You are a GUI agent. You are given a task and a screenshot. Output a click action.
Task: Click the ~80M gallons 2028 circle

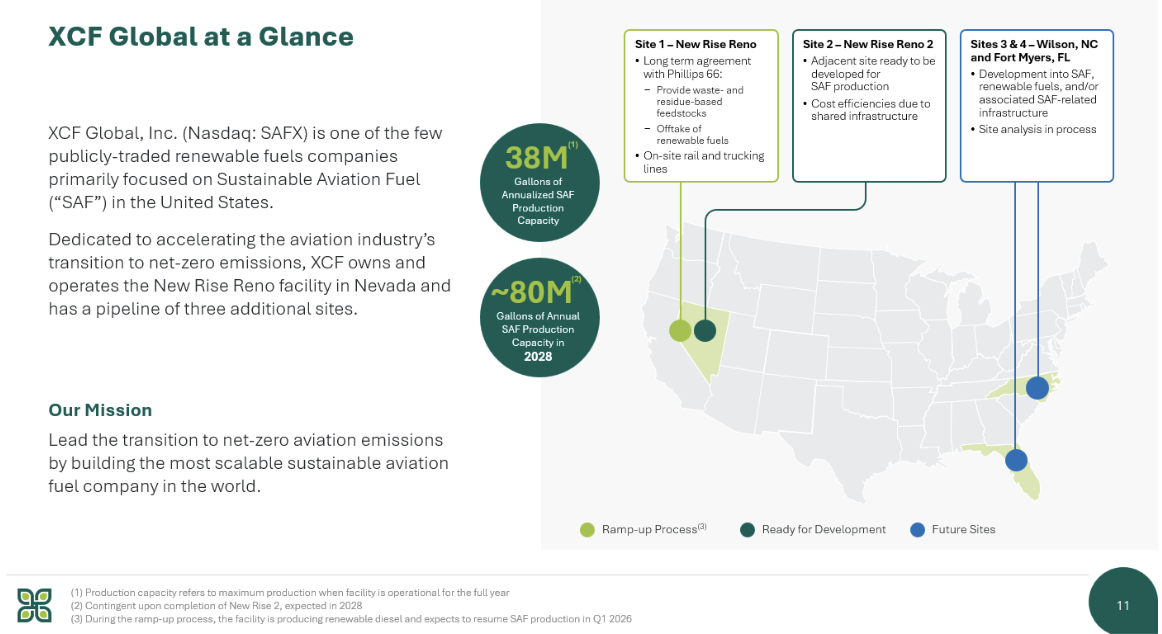coord(535,318)
